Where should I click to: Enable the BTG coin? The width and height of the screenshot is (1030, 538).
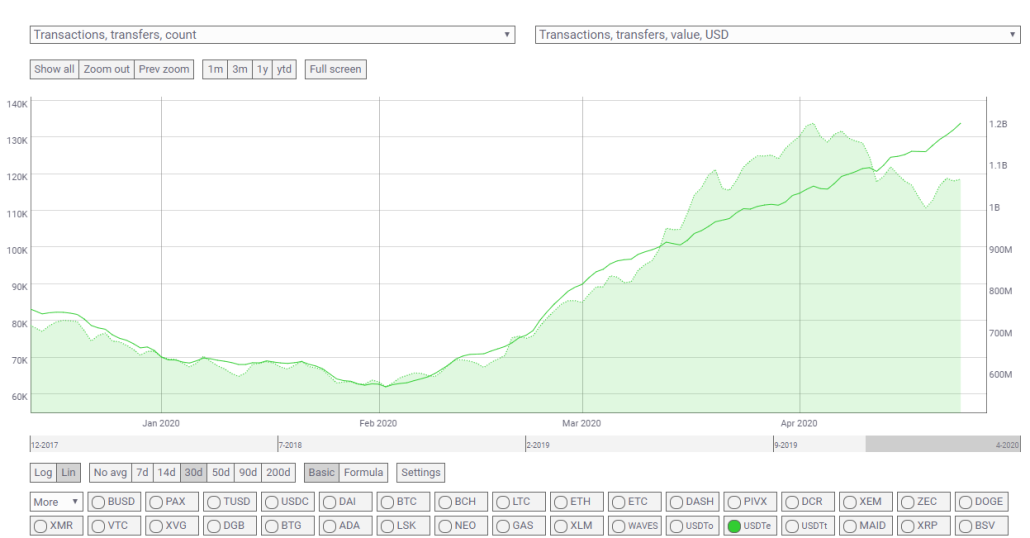click(x=288, y=526)
